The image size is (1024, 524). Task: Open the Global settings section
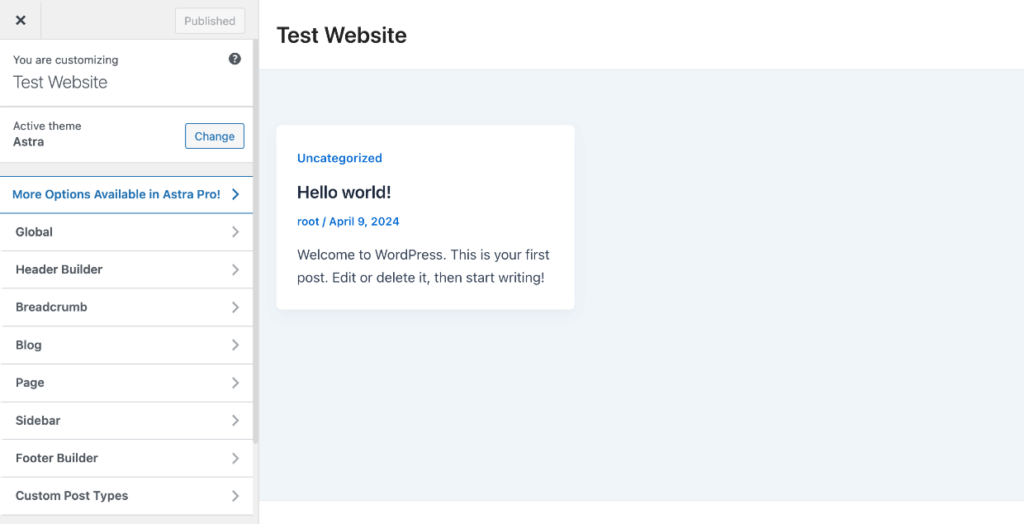point(126,232)
